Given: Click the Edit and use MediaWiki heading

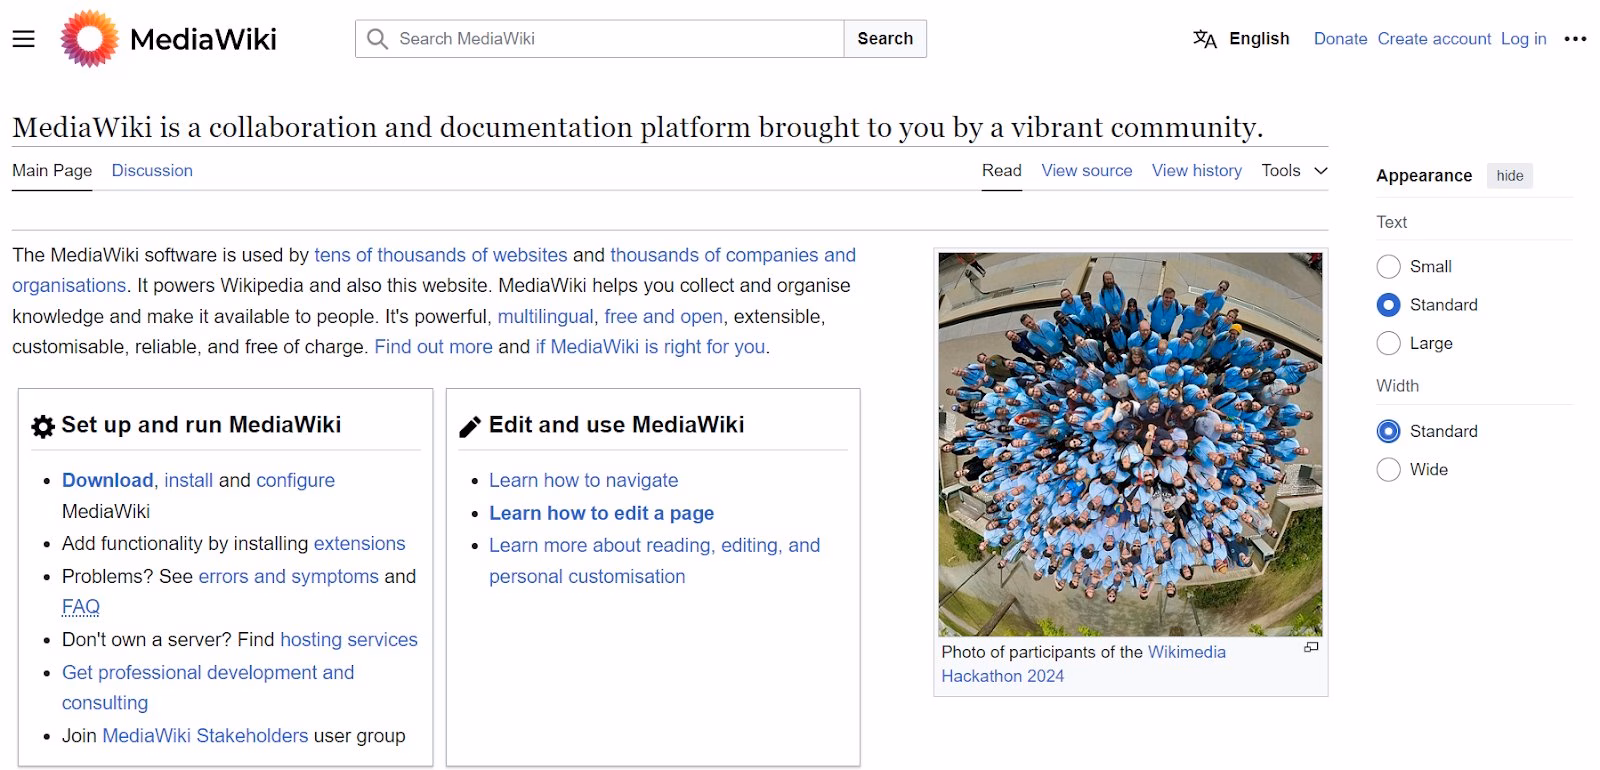Looking at the screenshot, I should coord(616,425).
